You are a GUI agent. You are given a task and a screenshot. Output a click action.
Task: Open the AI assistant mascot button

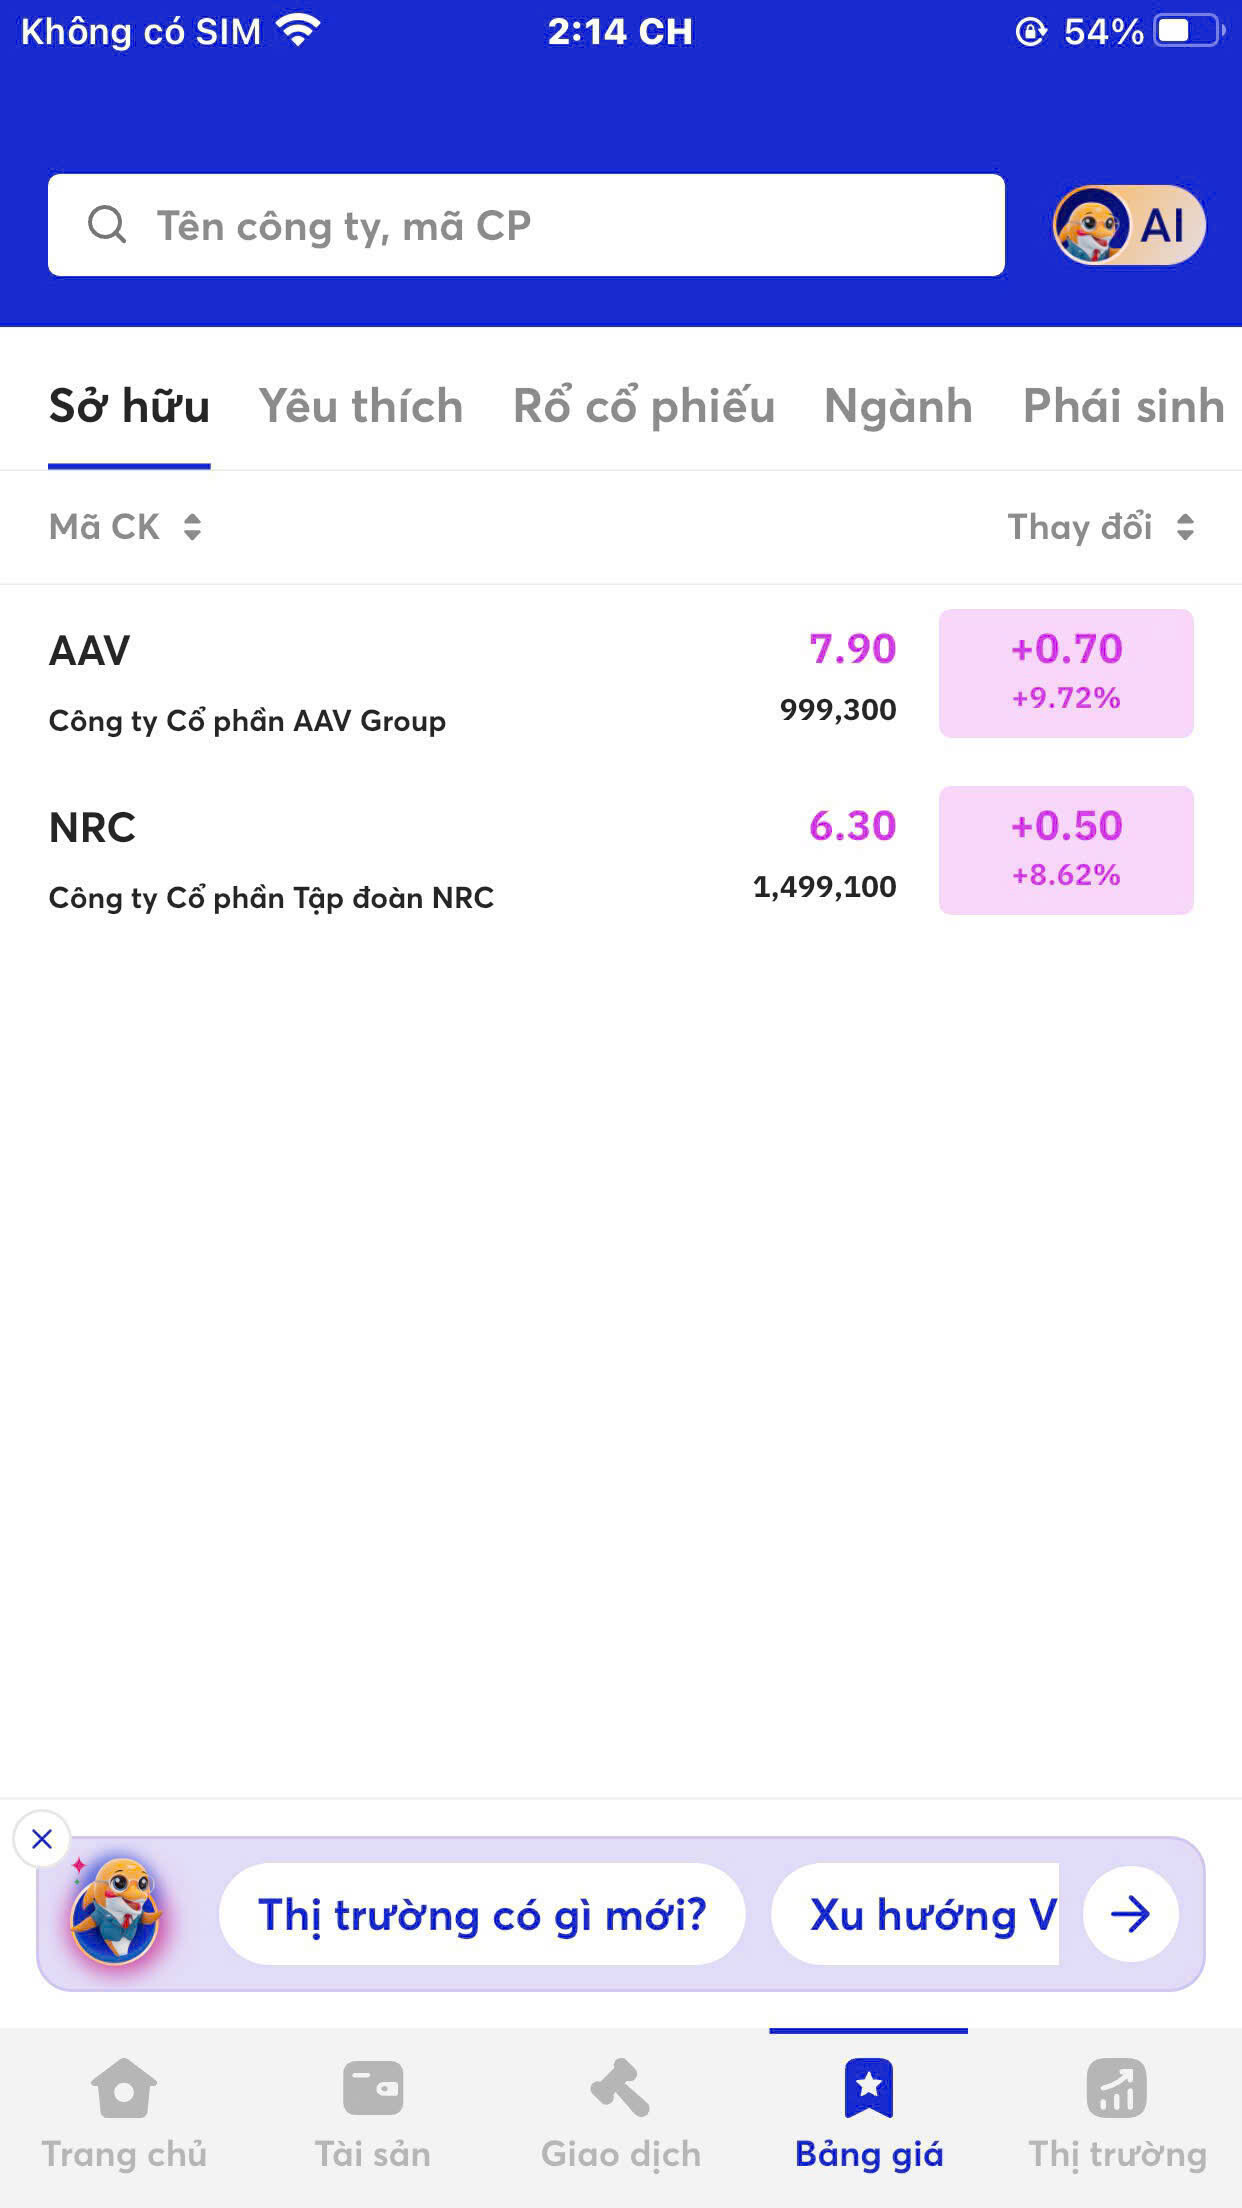(1128, 225)
